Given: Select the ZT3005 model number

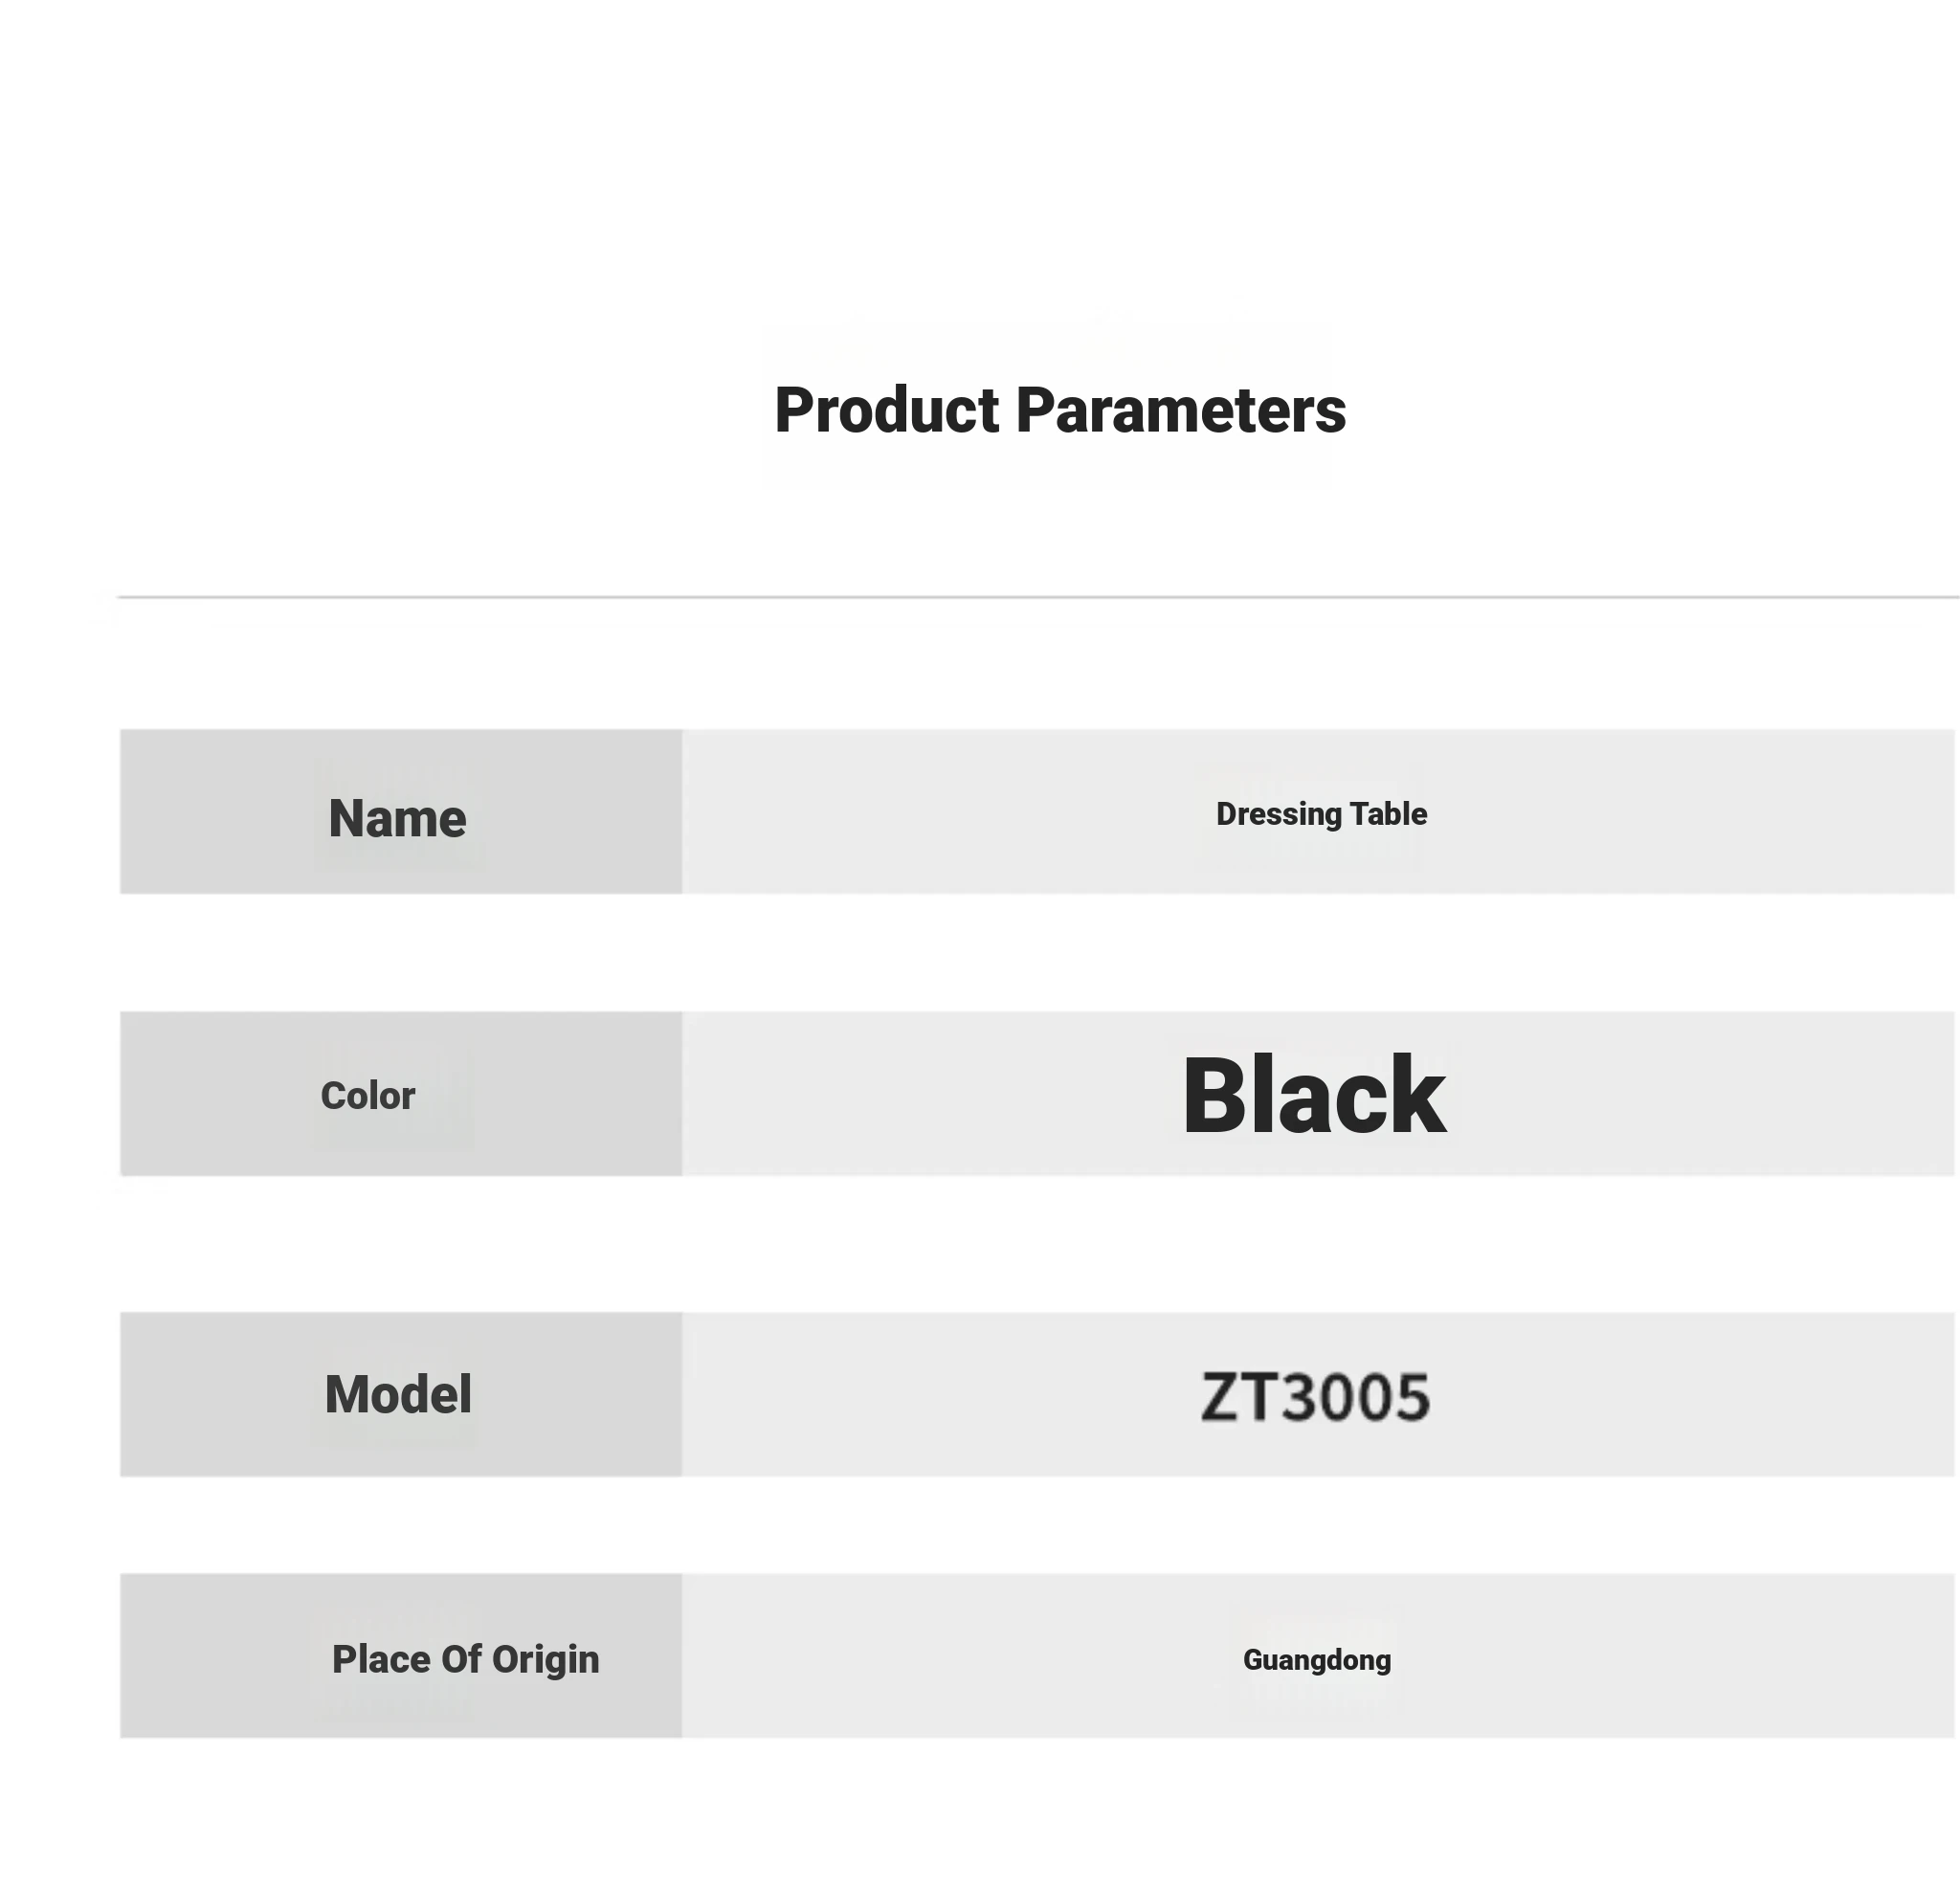Looking at the screenshot, I should pos(1315,1397).
